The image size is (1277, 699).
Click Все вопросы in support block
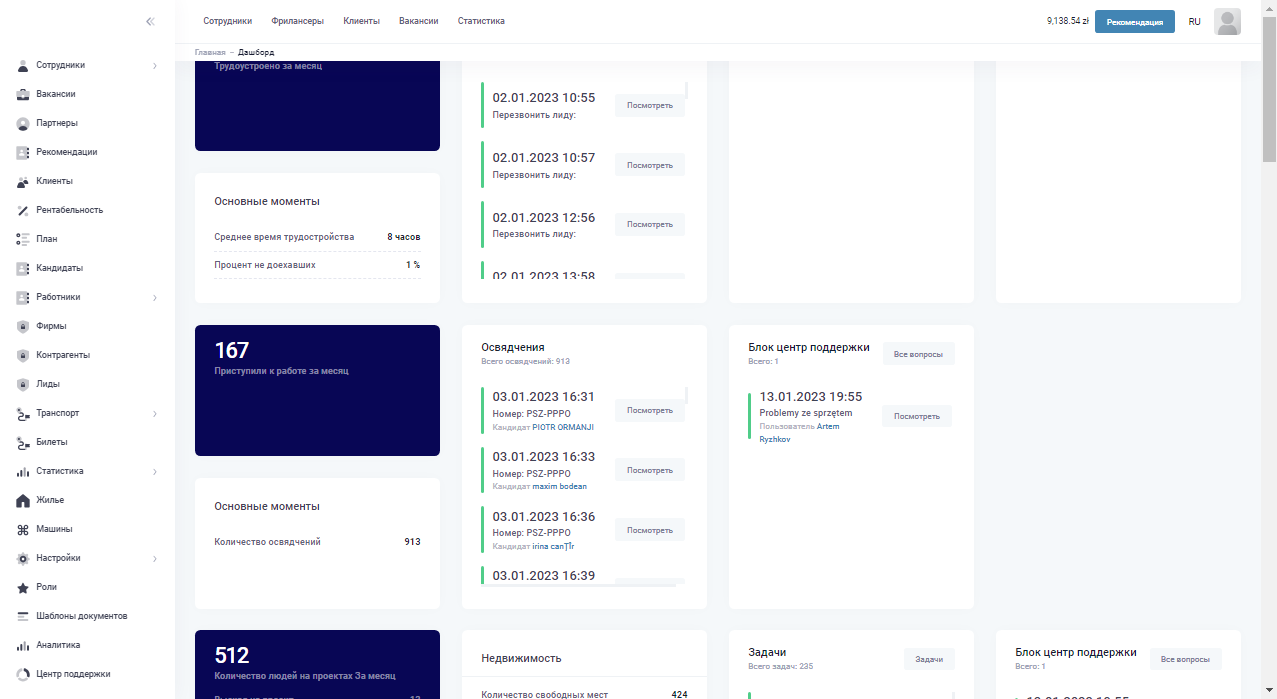click(918, 354)
